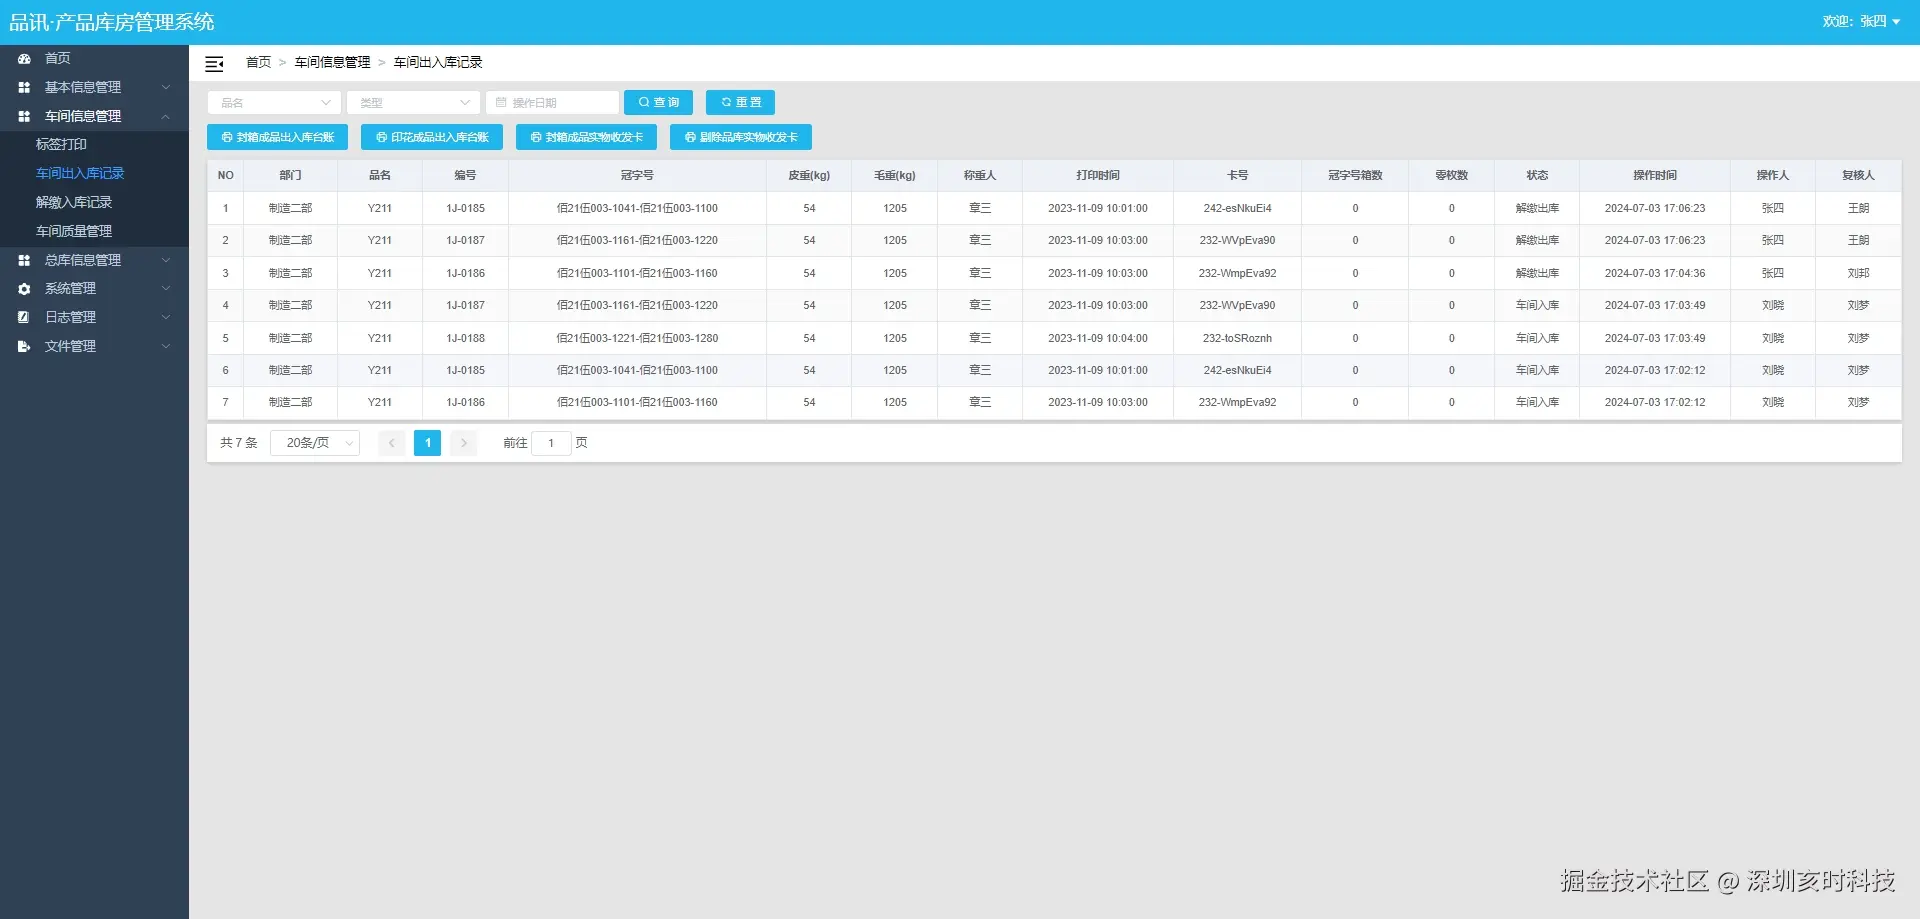Select the 1J-0188 编号 cell
This screenshot has width=1920, height=919.
tap(466, 339)
